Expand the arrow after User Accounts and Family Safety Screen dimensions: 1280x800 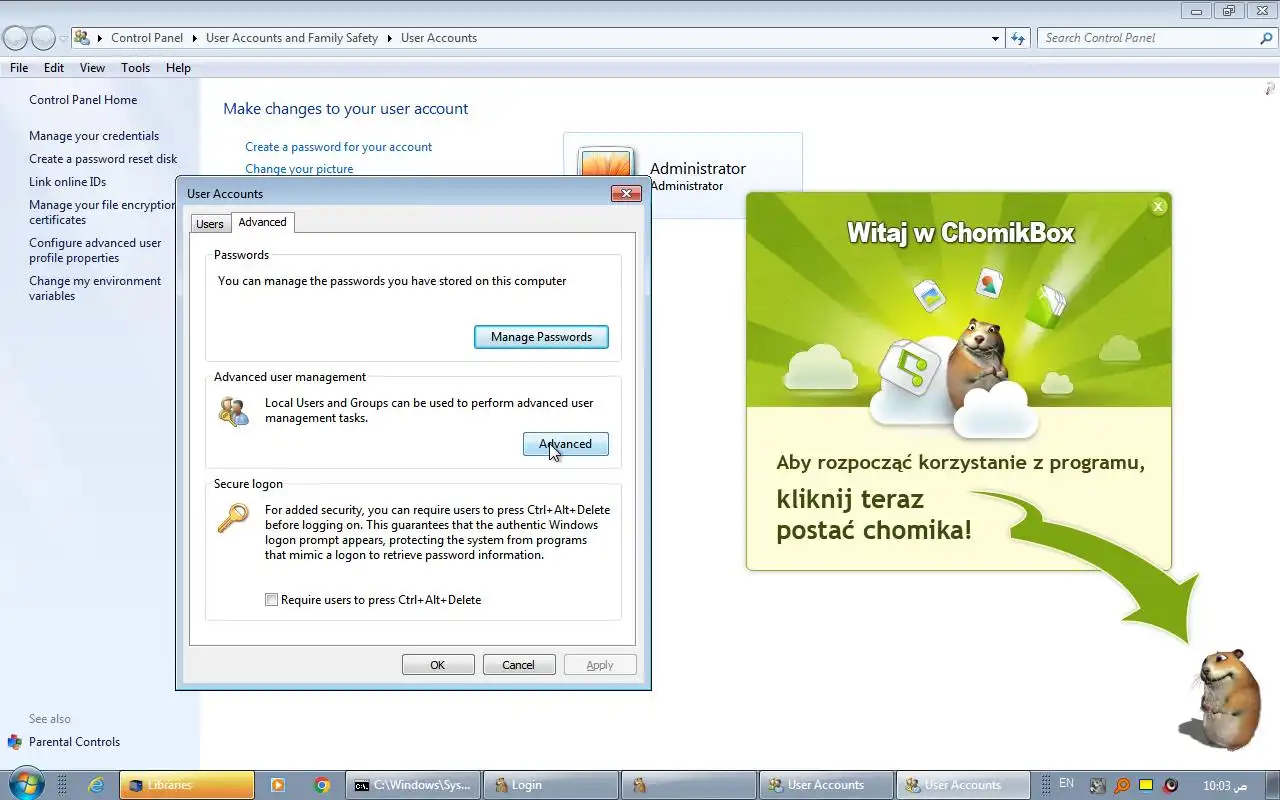[389, 38]
